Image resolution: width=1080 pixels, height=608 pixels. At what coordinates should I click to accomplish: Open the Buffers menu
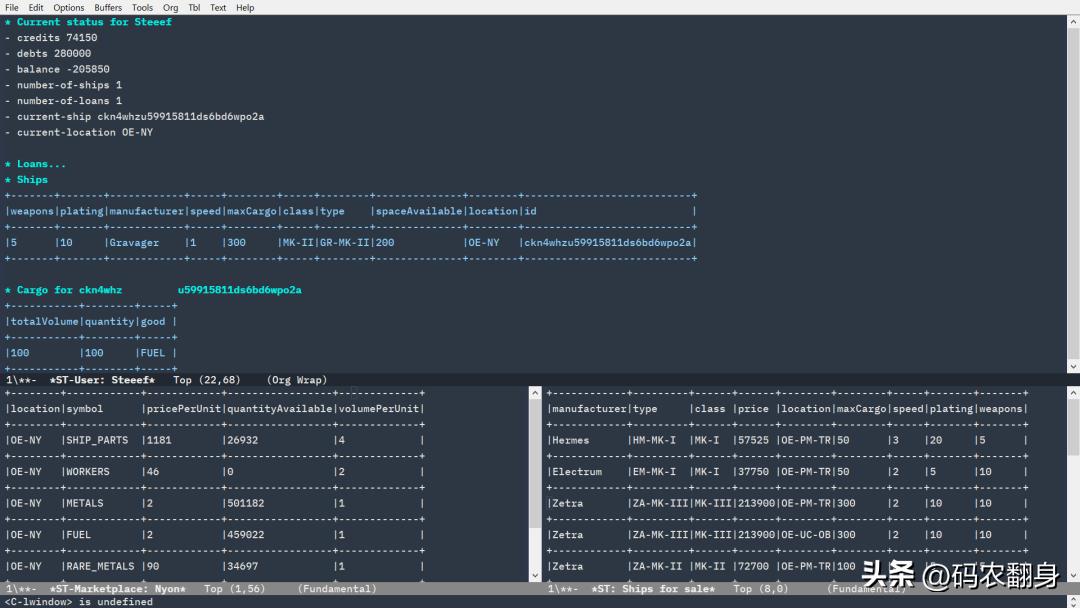[108, 7]
